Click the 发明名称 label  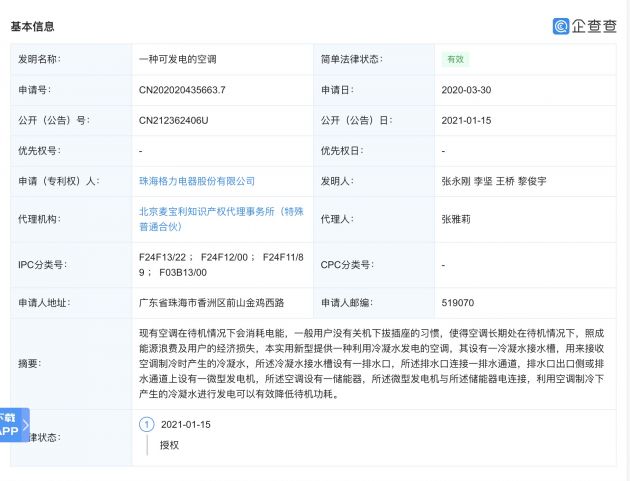click(x=39, y=59)
